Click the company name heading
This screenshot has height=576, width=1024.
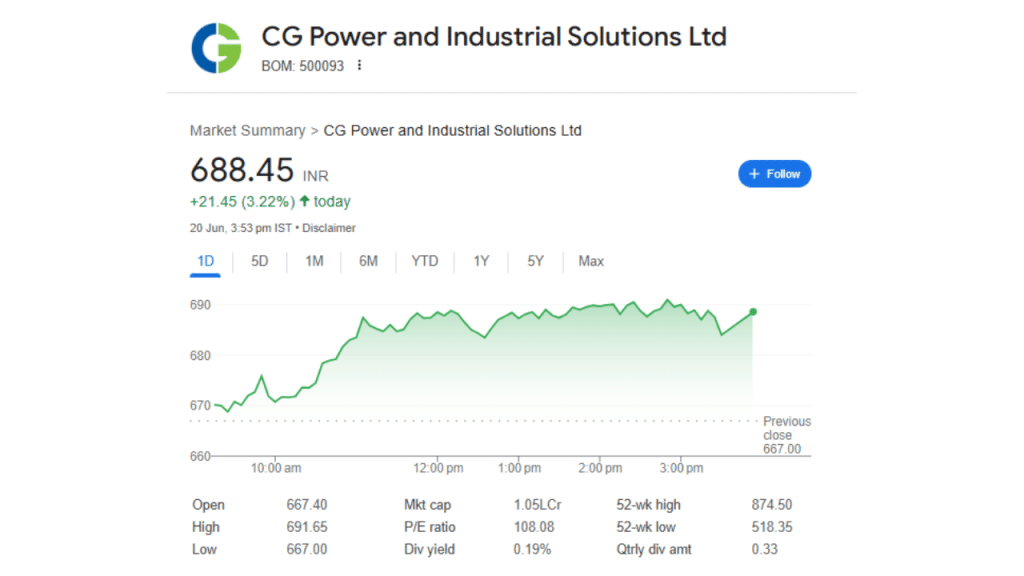click(494, 37)
